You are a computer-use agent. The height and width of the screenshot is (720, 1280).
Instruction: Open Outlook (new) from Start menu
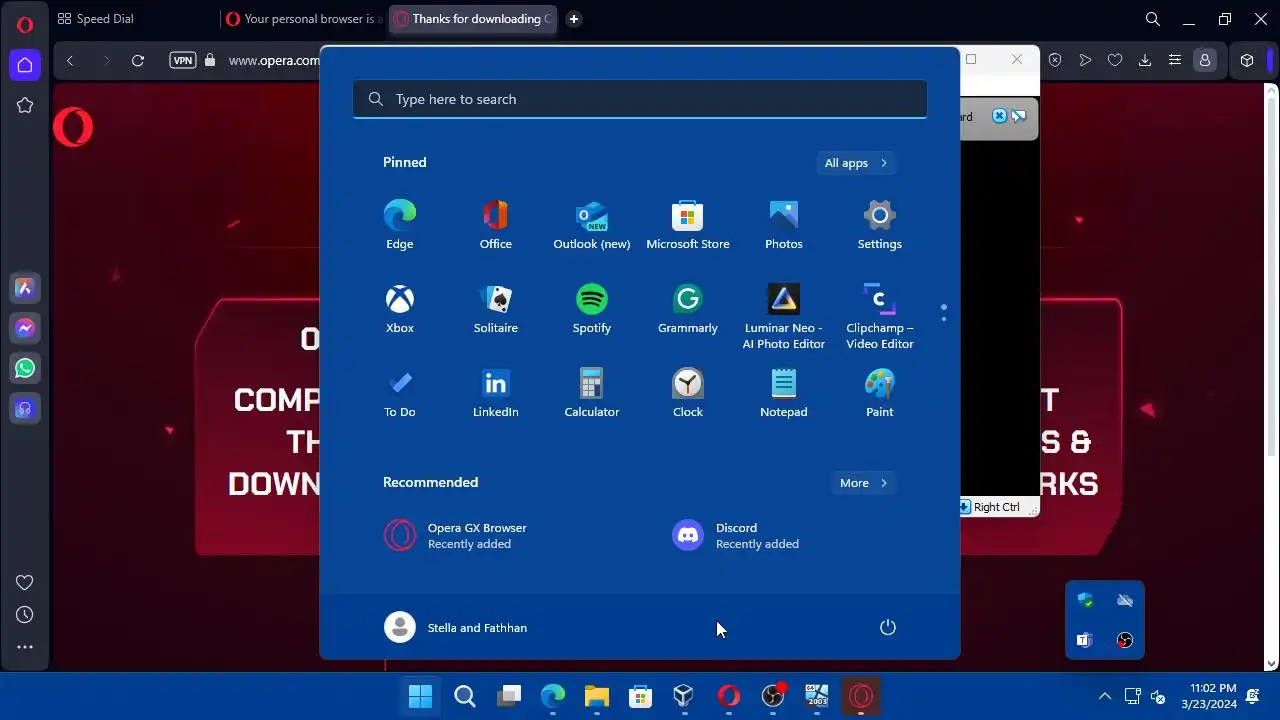591,225
